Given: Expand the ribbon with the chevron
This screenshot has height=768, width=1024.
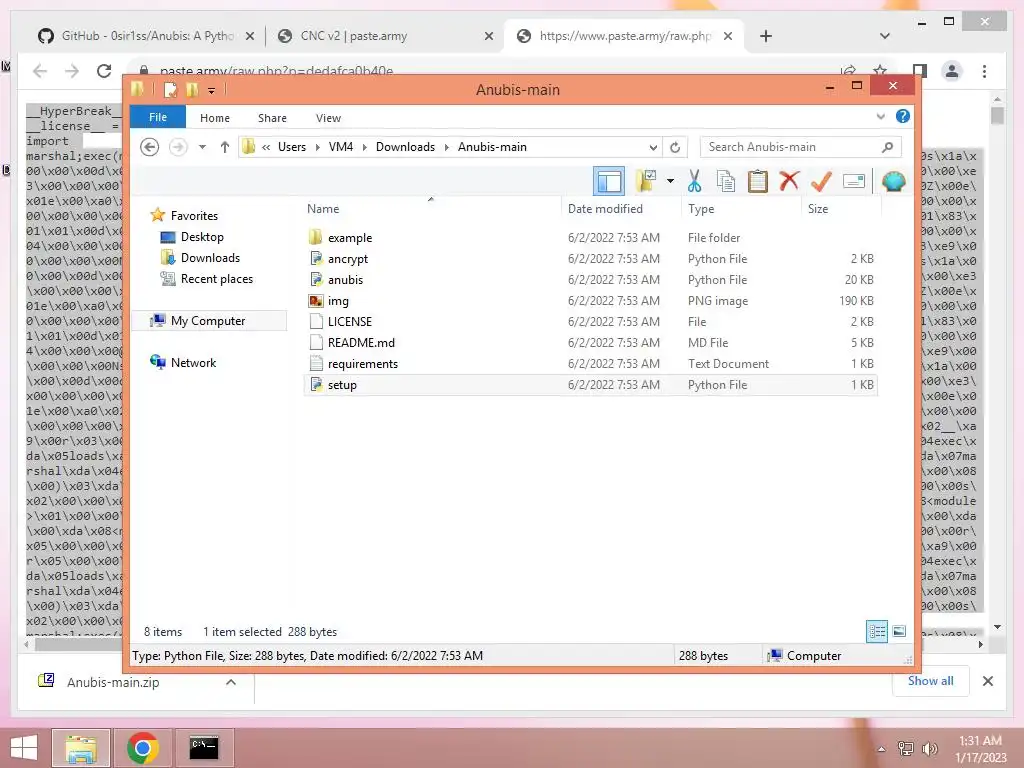Looking at the screenshot, I should (880, 117).
